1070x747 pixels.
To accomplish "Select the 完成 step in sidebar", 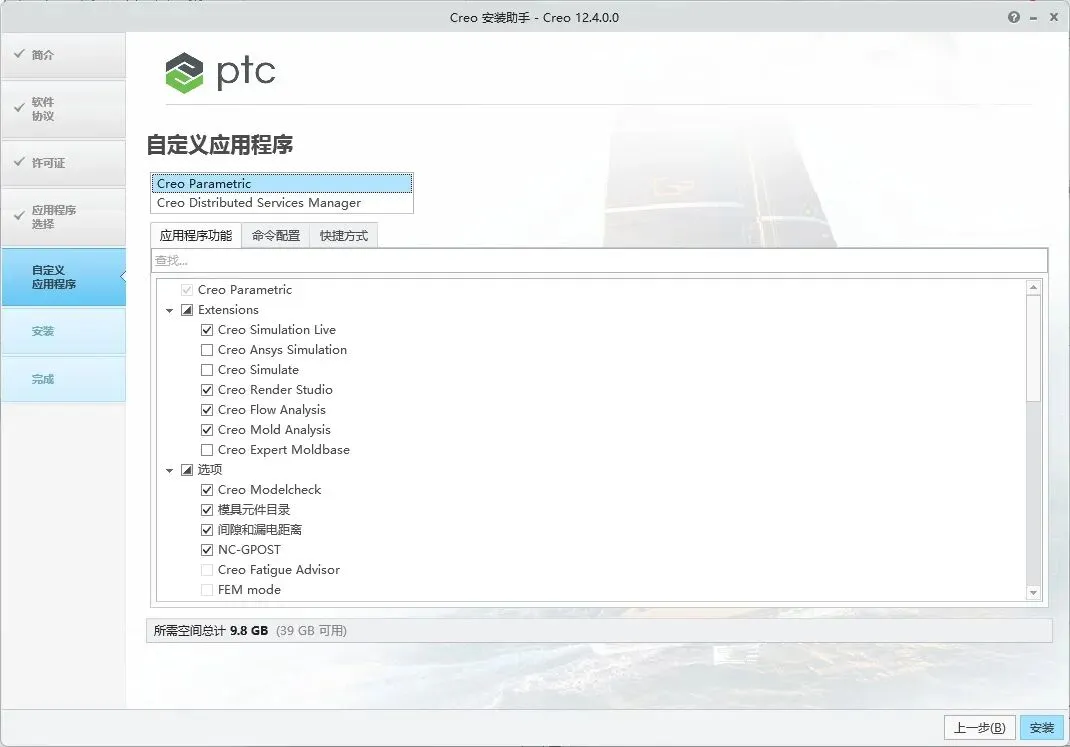I will [x=63, y=379].
